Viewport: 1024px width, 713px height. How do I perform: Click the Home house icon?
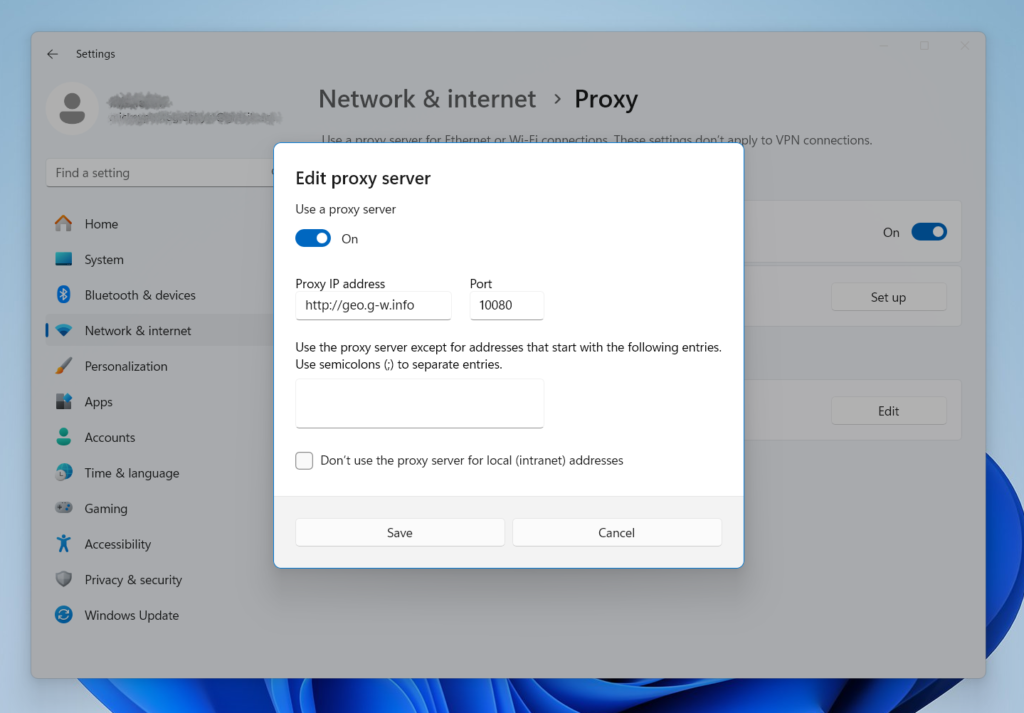tap(63, 223)
